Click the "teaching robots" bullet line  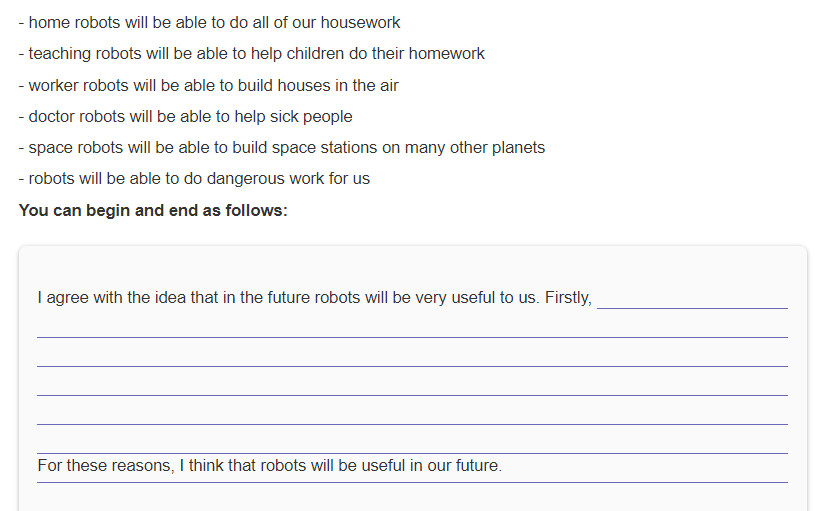click(x=252, y=54)
